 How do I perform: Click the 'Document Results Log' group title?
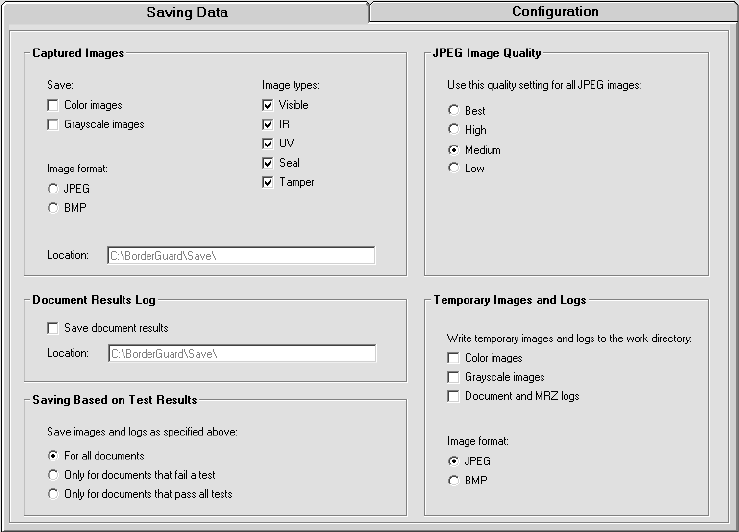coord(94,300)
